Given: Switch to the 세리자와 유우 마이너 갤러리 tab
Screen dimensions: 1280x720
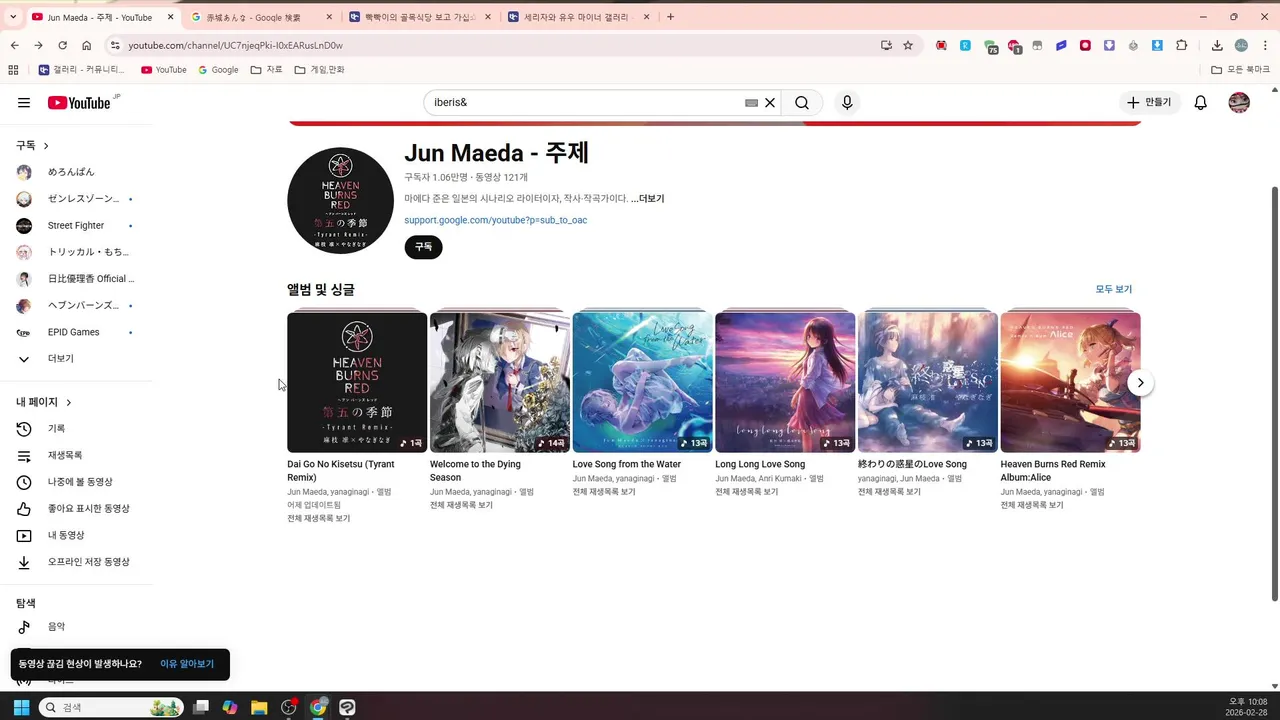Looking at the screenshot, I should tap(578, 17).
